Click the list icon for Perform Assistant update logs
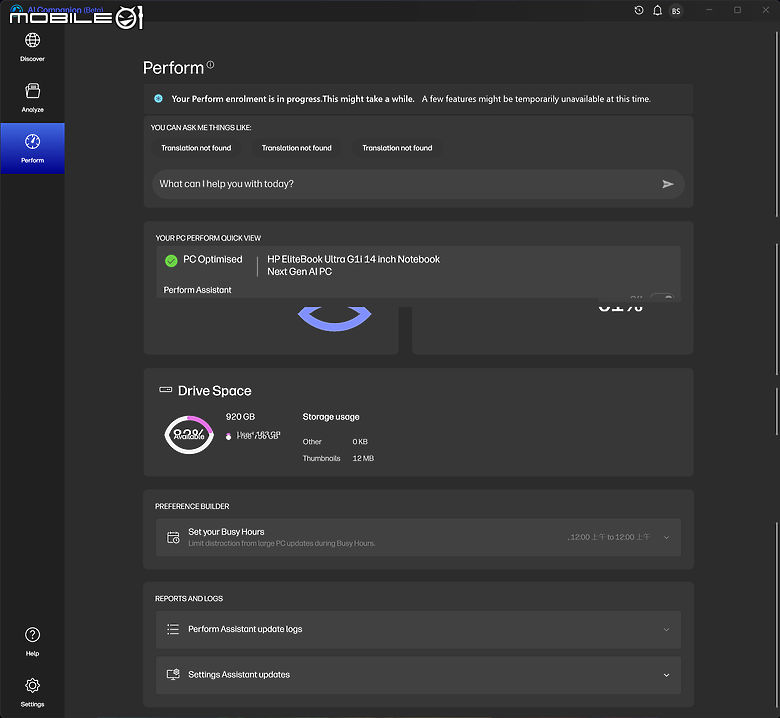This screenshot has width=780, height=718. tap(173, 629)
